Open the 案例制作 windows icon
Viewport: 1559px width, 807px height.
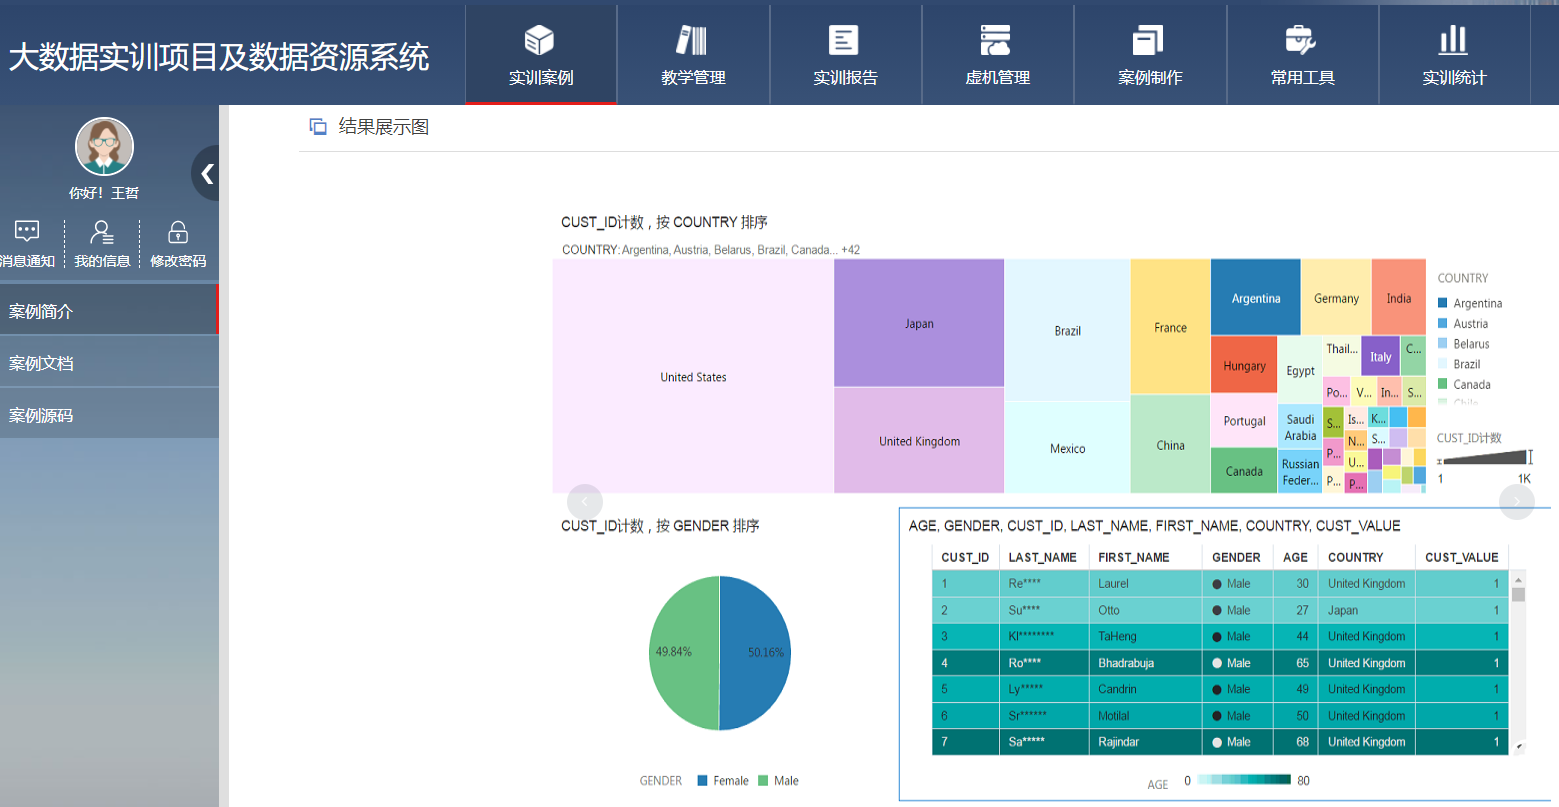(1148, 41)
